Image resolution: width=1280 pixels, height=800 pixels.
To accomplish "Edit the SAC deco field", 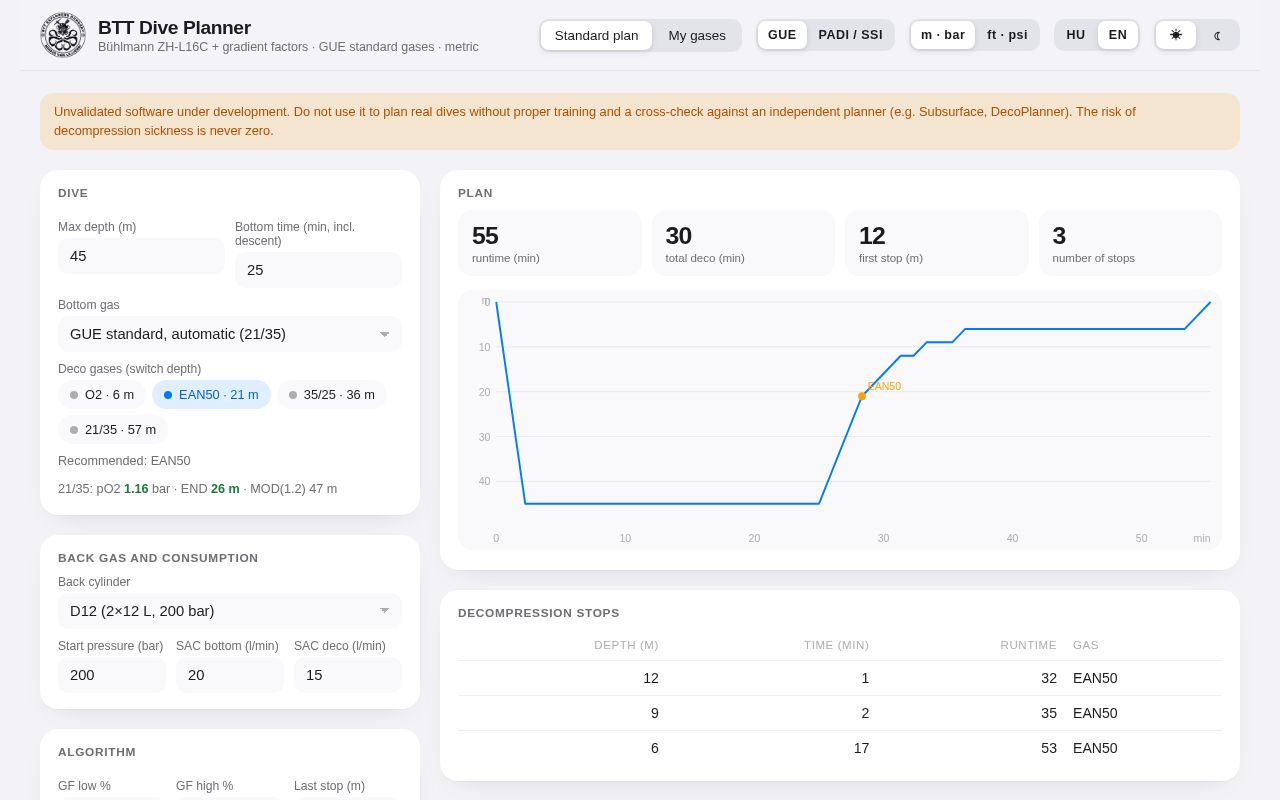I will 348,675.
